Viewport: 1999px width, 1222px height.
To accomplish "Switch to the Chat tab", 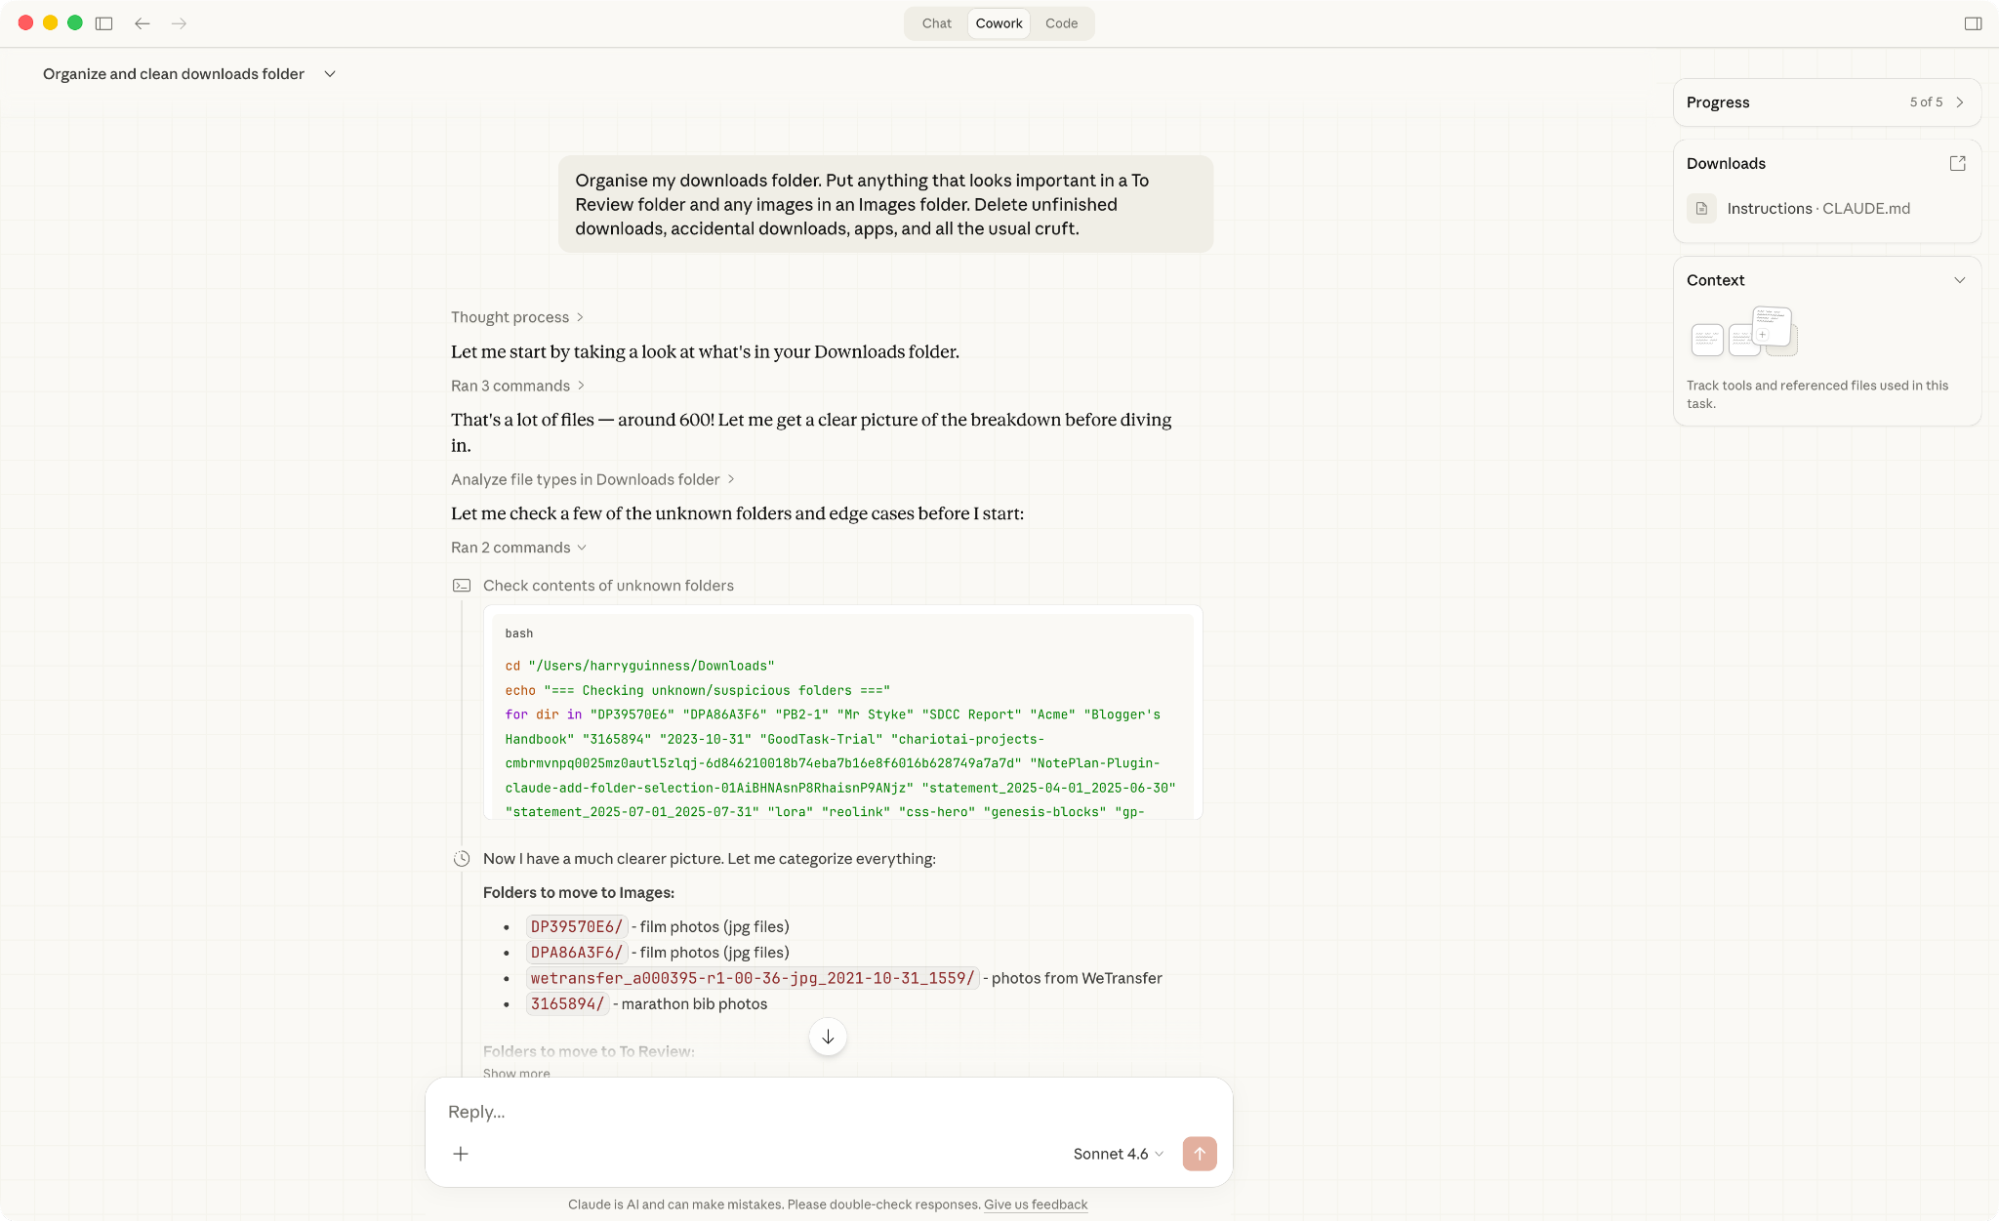I will [936, 23].
